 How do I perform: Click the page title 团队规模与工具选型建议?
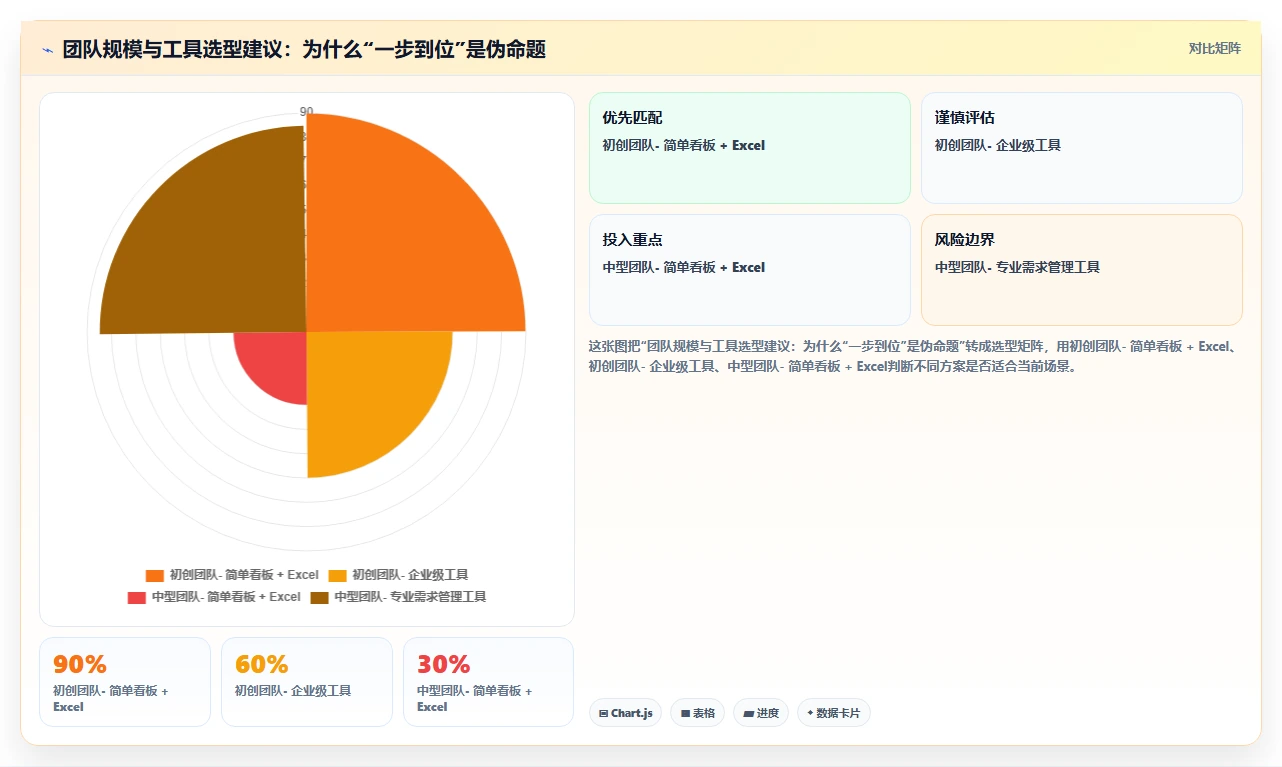pos(304,50)
